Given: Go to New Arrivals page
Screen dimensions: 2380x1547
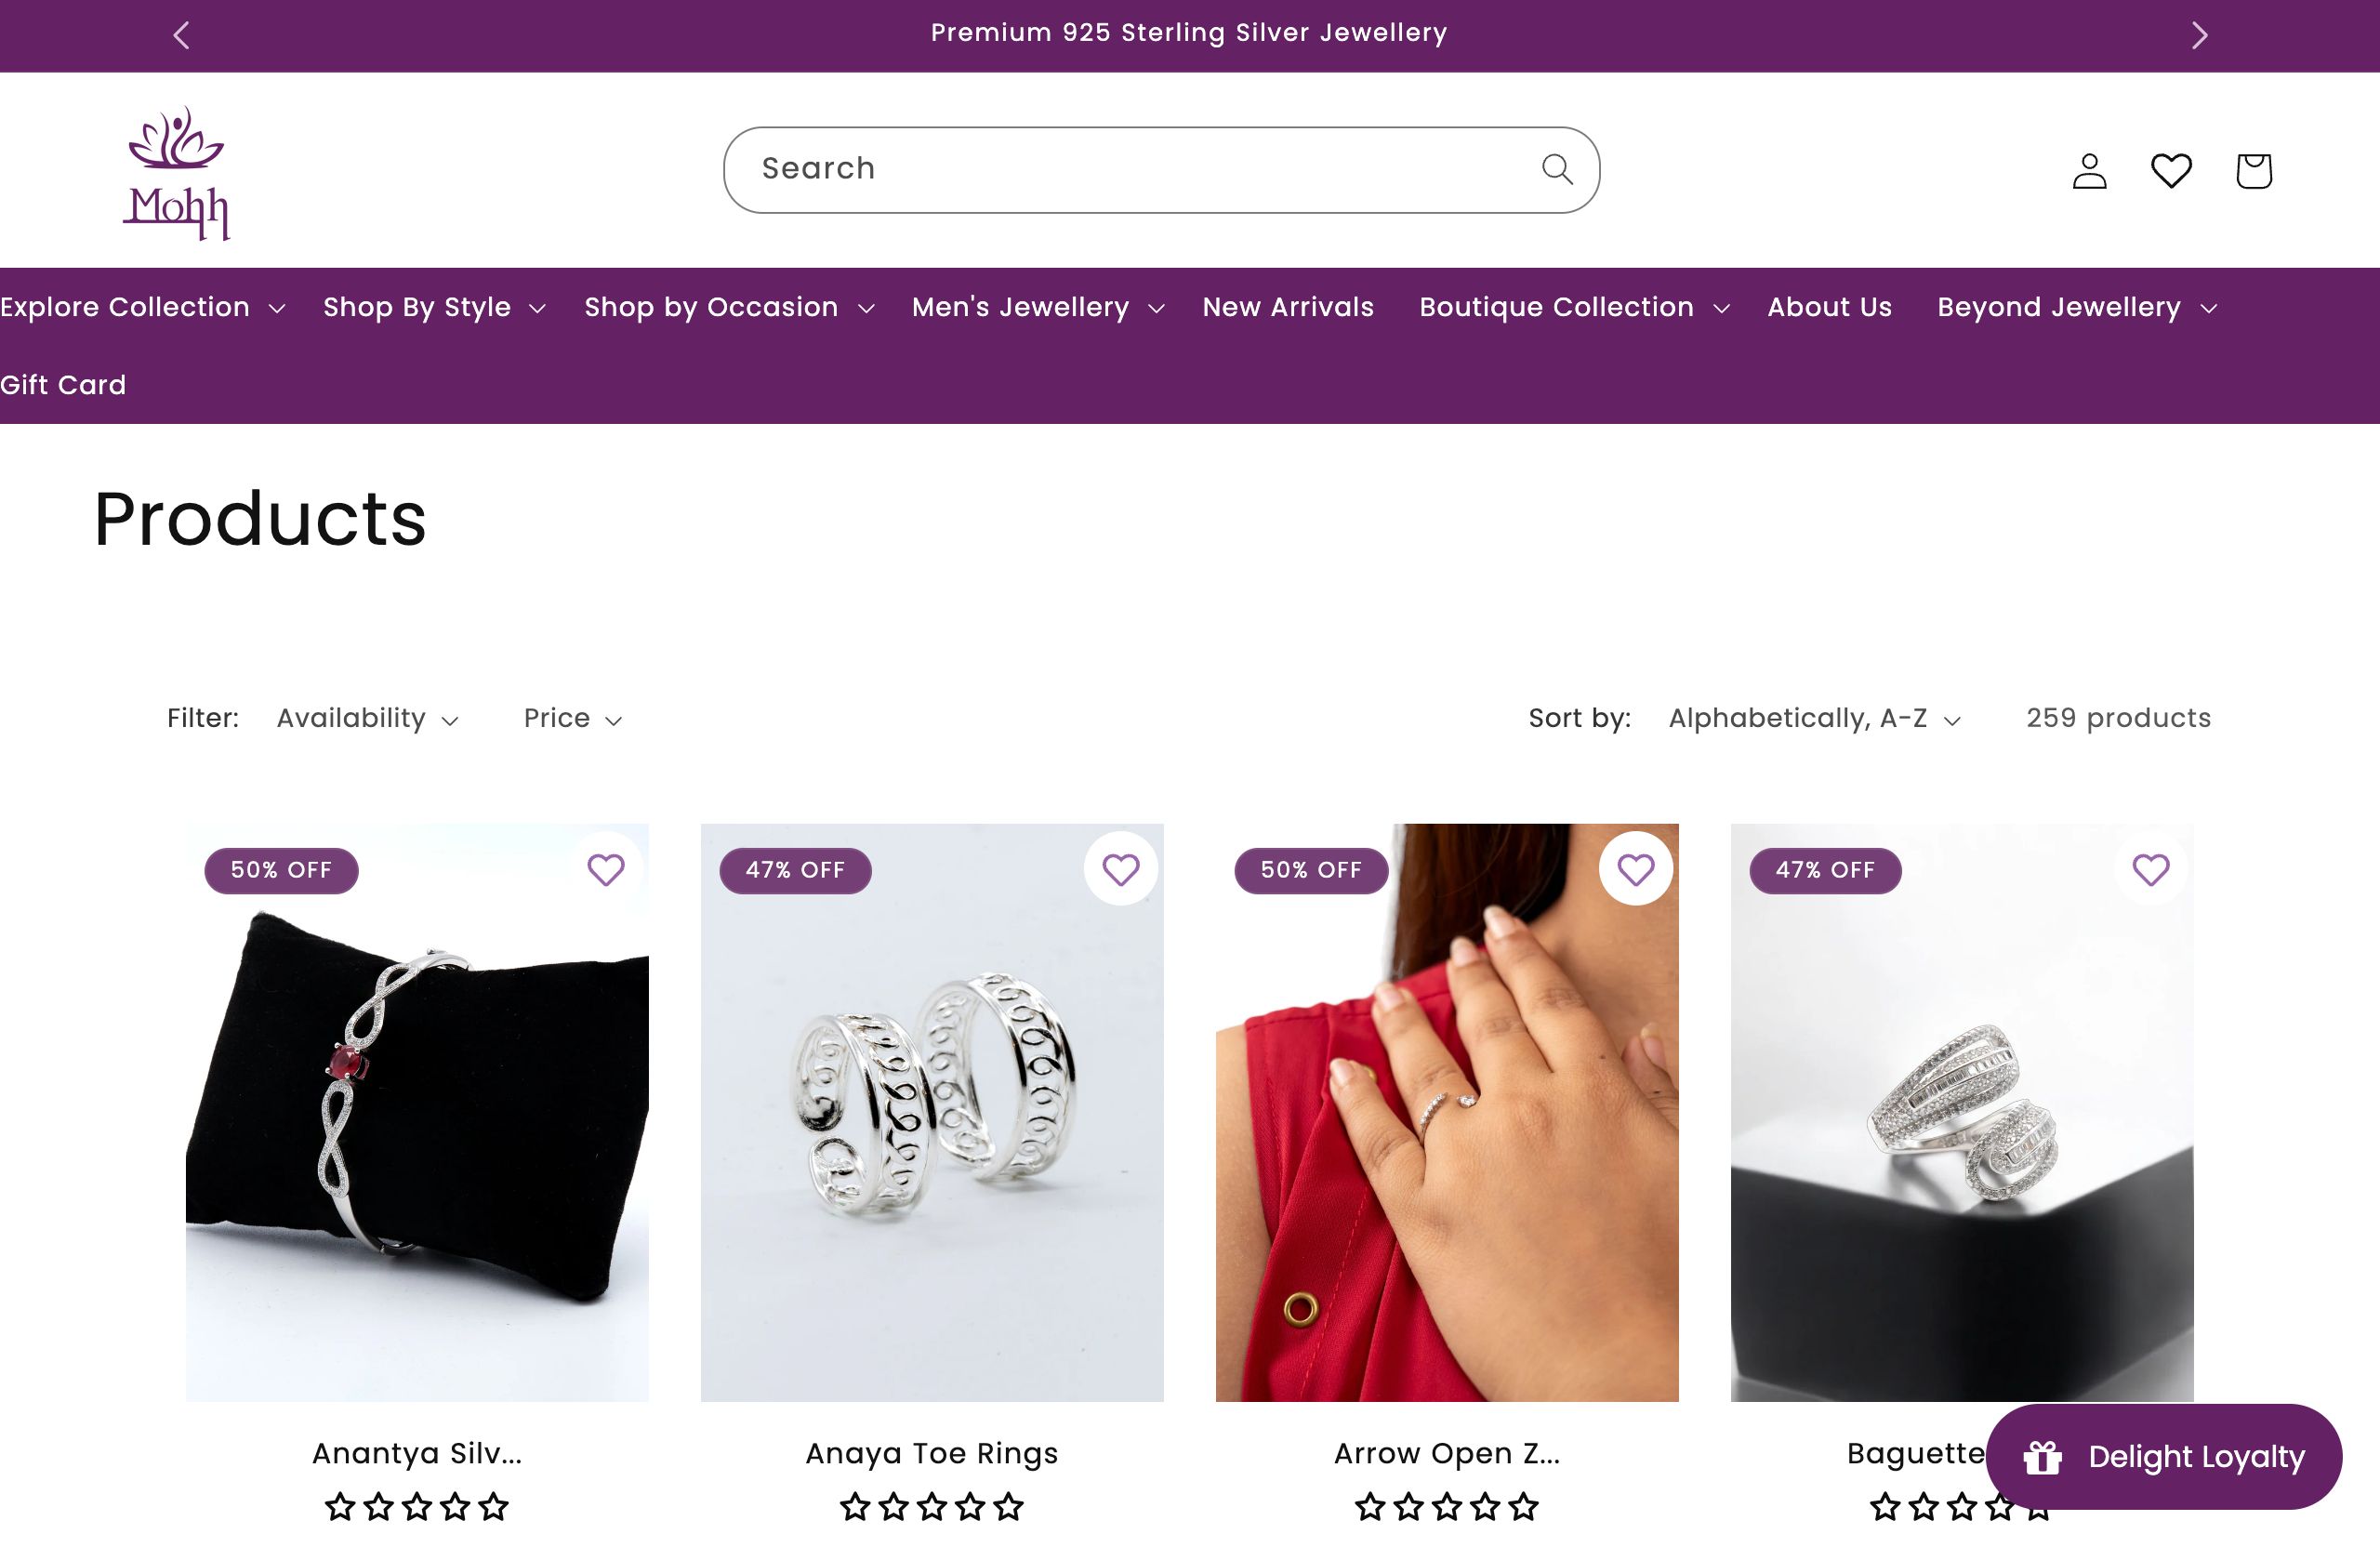Looking at the screenshot, I should (x=1287, y=308).
